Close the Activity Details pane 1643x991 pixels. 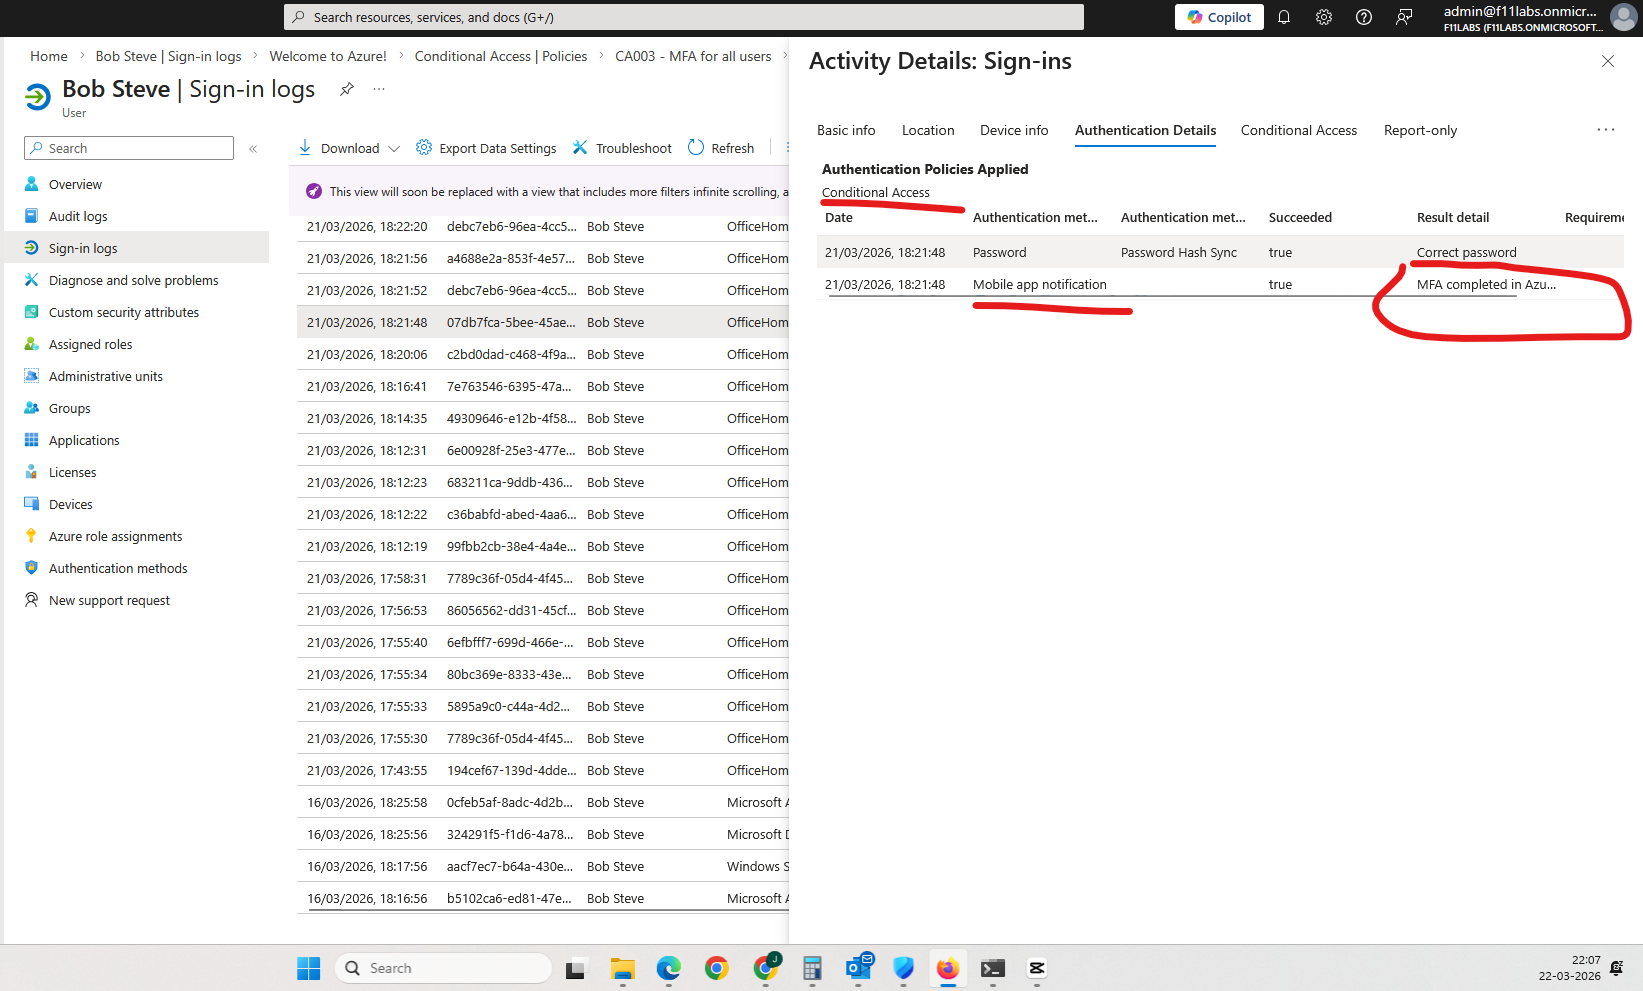point(1608,61)
